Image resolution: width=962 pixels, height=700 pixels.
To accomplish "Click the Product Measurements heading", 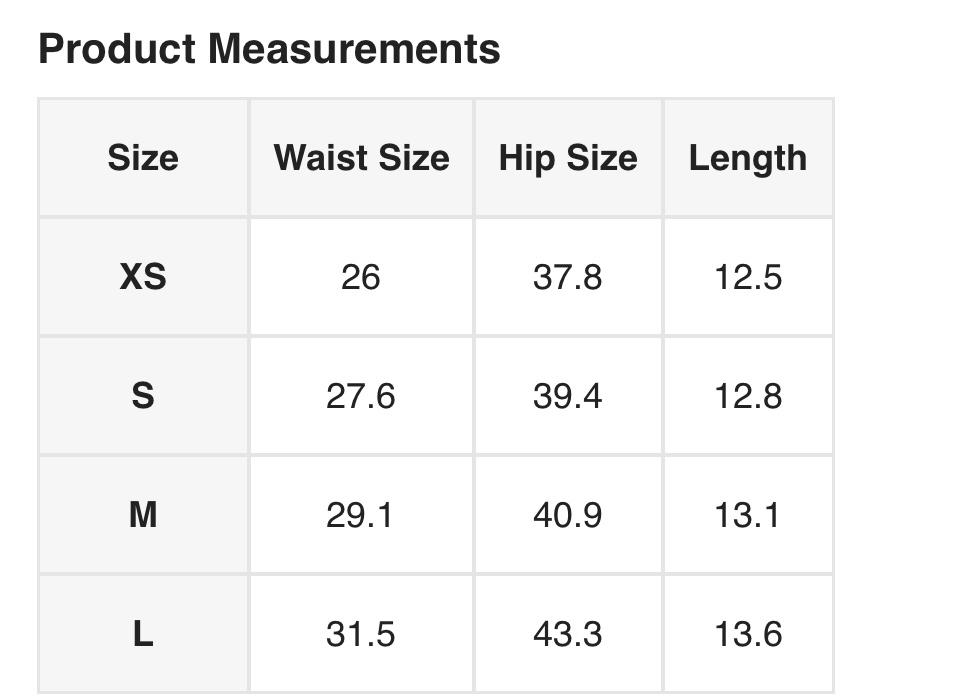I will tap(269, 48).
